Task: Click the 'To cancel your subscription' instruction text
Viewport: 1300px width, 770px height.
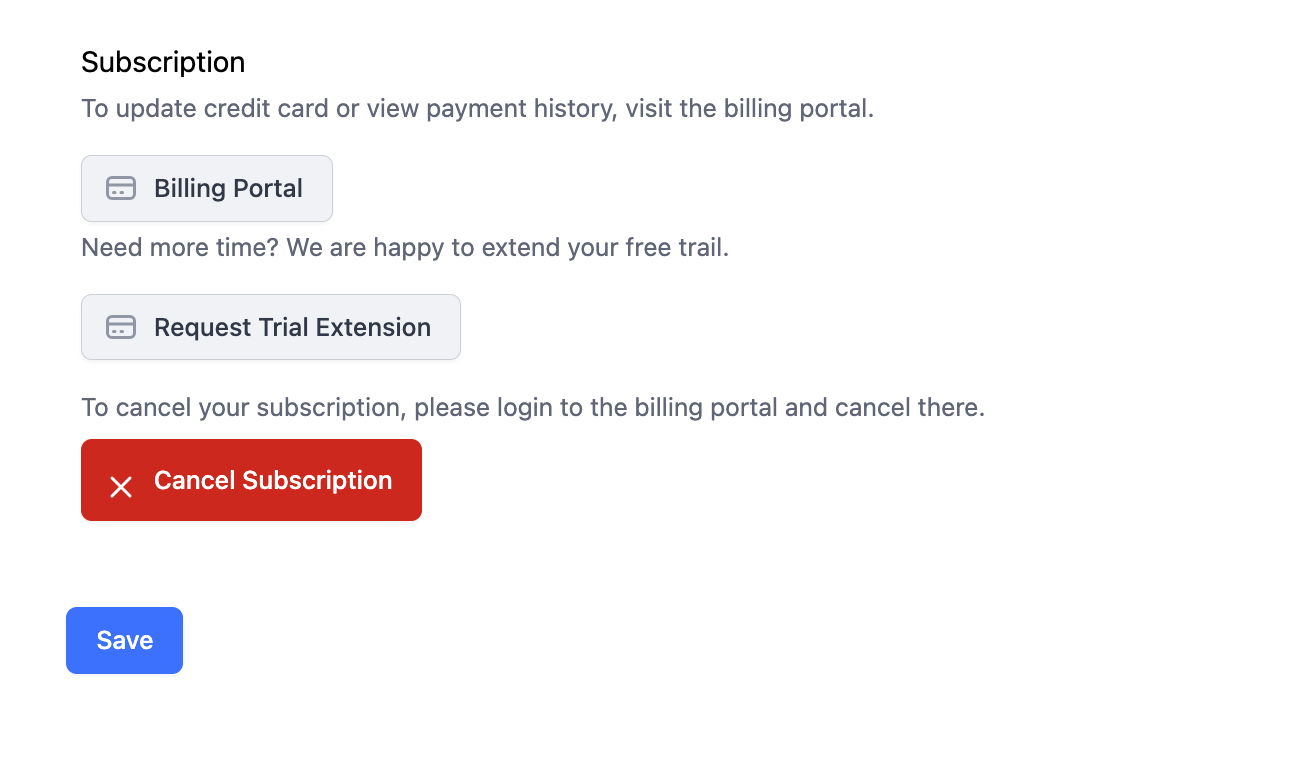Action: click(533, 408)
